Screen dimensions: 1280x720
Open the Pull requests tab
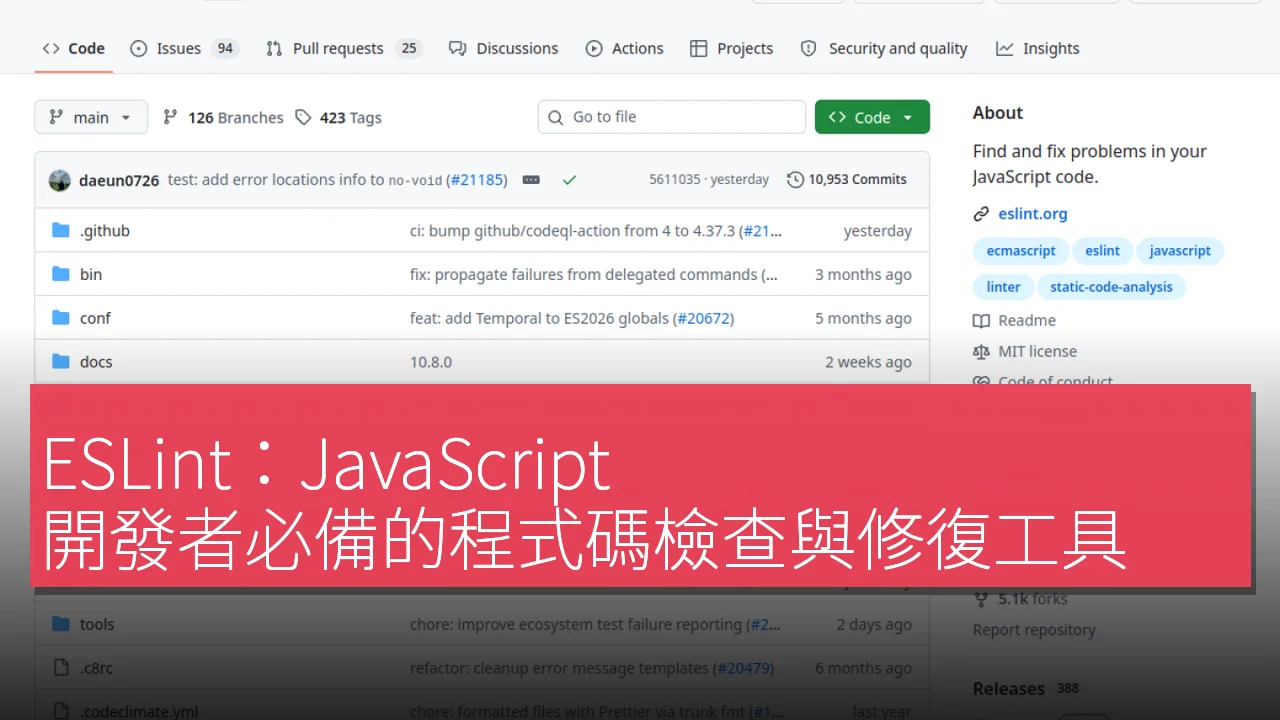[x=344, y=48]
